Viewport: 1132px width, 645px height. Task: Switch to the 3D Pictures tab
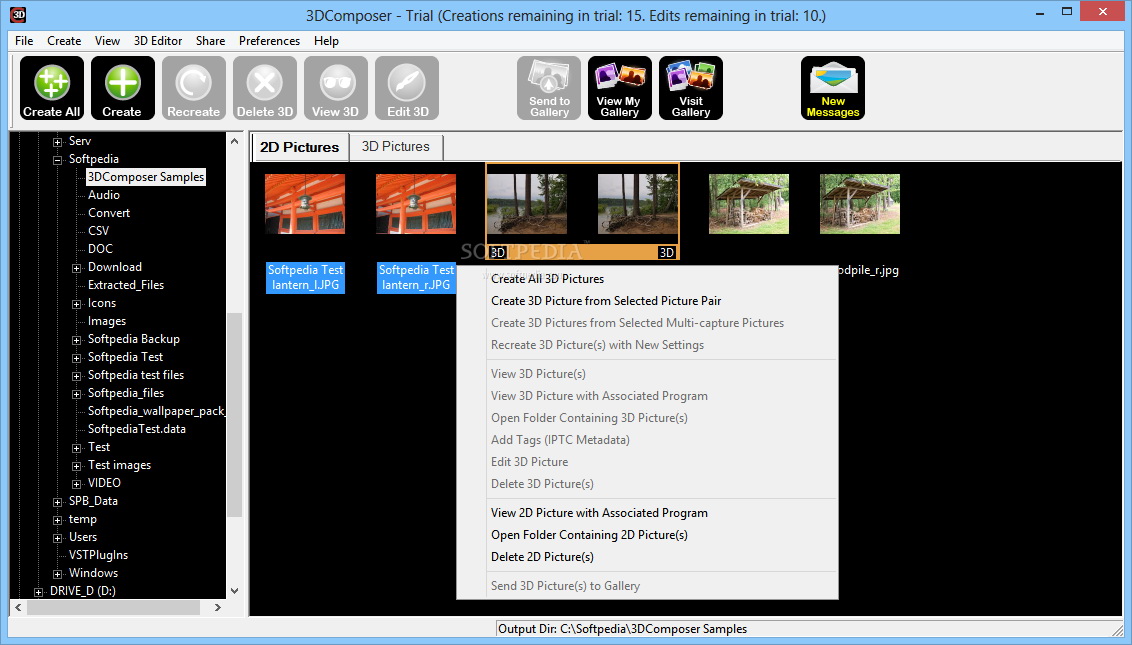pos(396,147)
